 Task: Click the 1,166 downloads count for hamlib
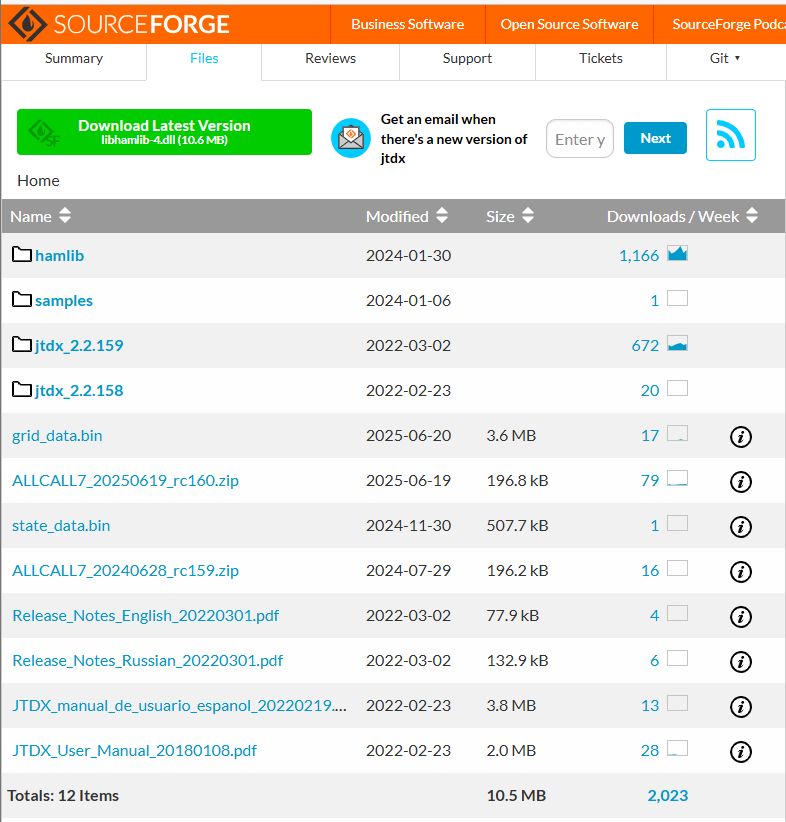639,255
